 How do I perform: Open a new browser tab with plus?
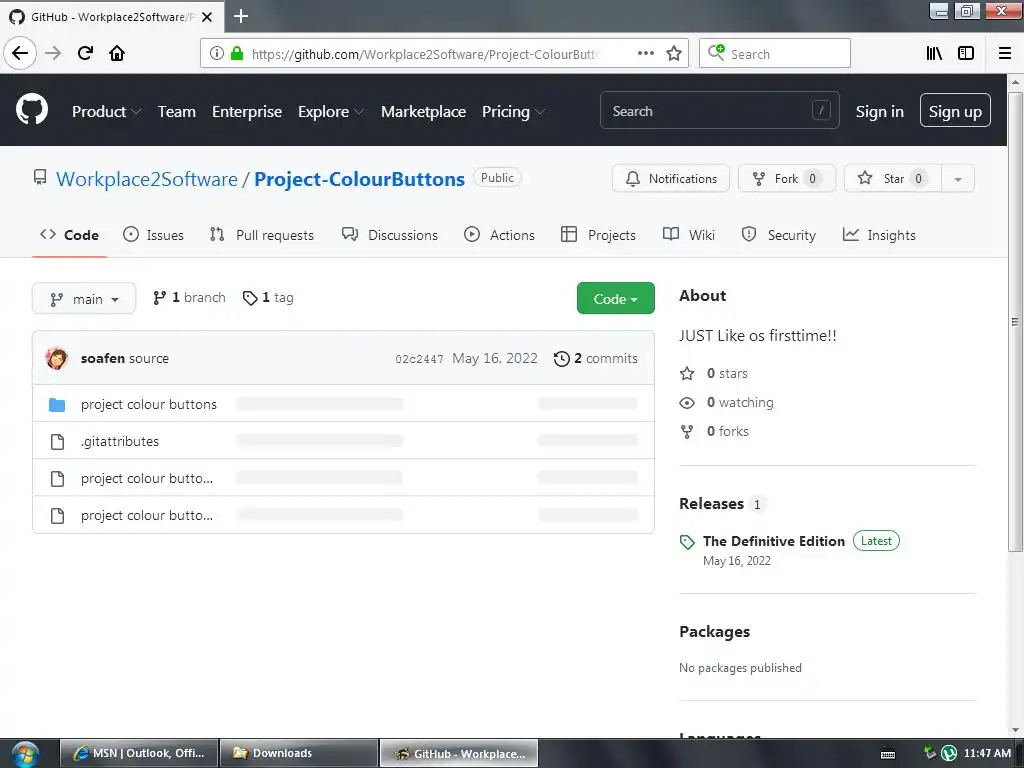coord(241,16)
